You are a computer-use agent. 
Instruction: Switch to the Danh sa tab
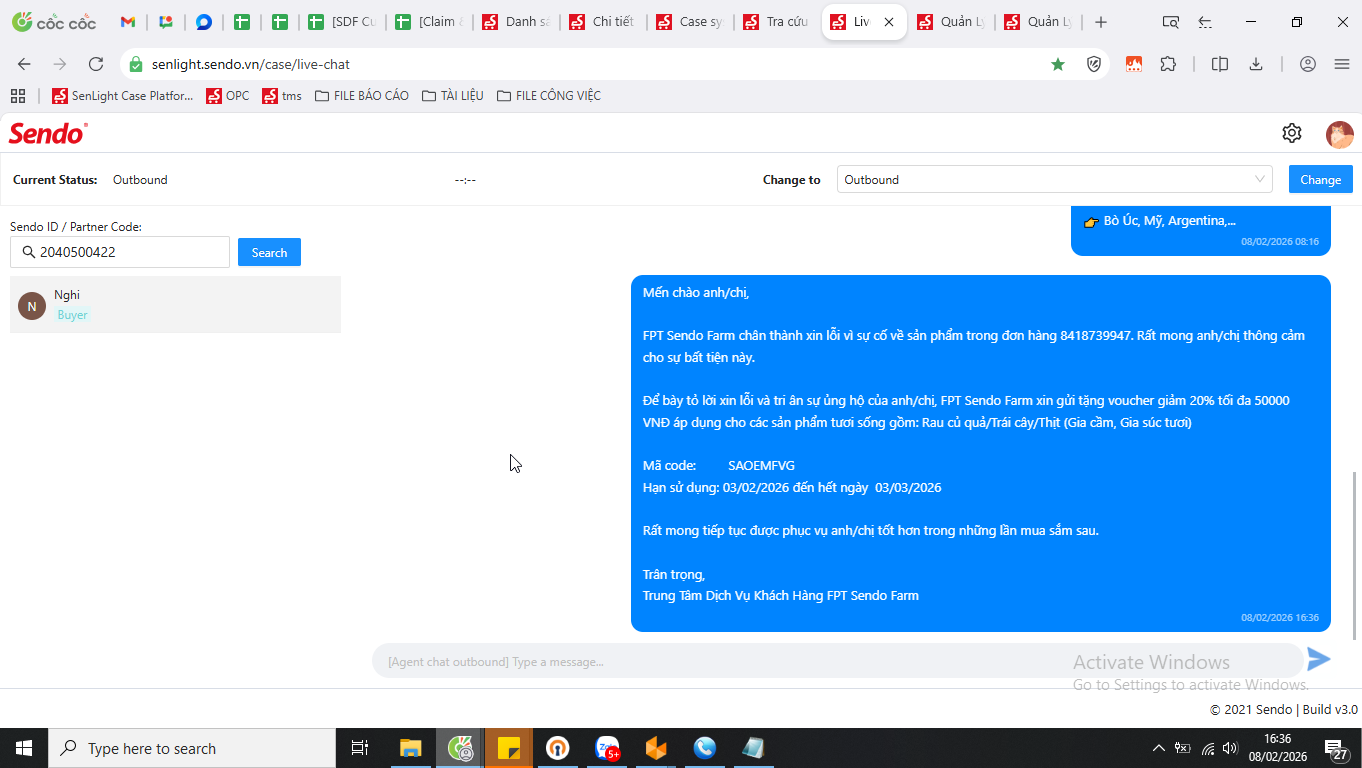point(517,22)
